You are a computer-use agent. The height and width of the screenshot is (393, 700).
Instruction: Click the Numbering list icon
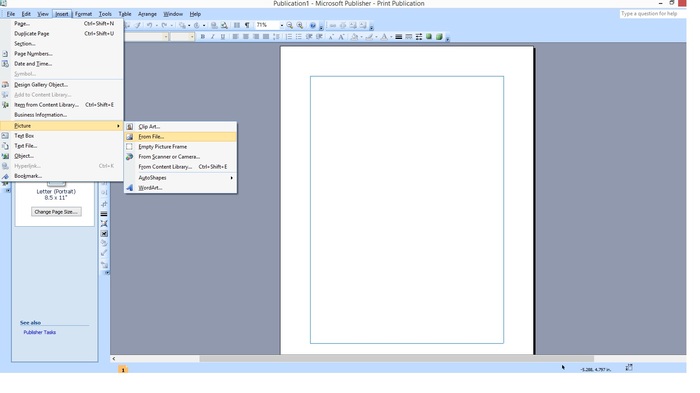pyautogui.click(x=289, y=37)
